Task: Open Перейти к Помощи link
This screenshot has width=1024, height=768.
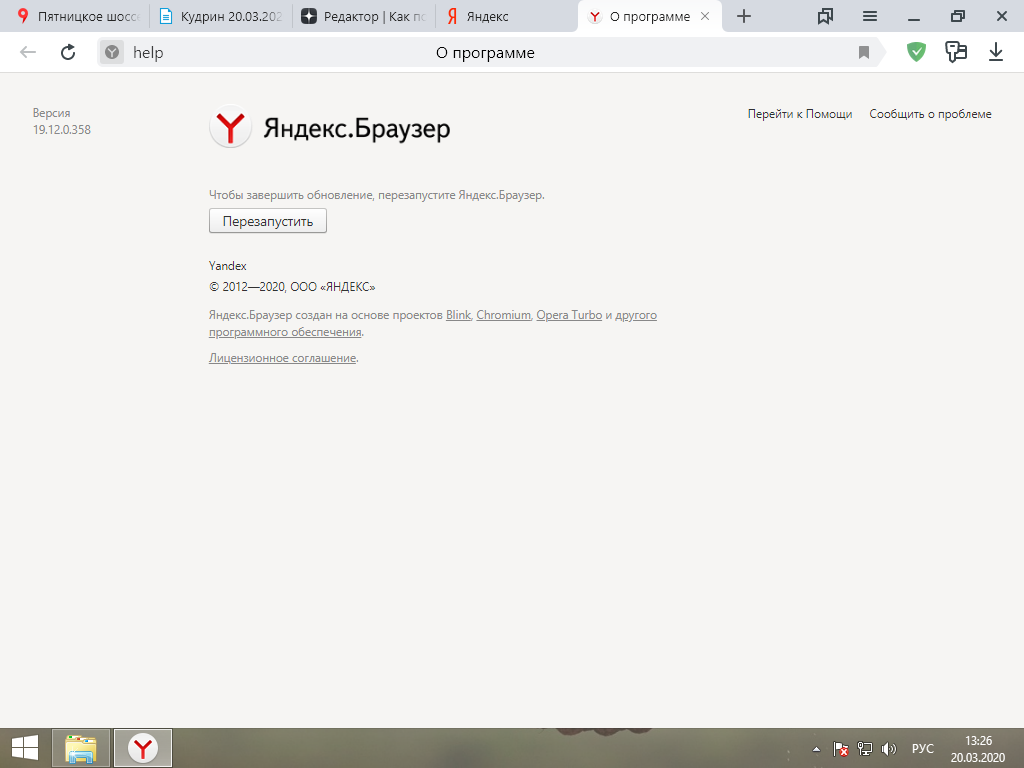Action: (800, 114)
